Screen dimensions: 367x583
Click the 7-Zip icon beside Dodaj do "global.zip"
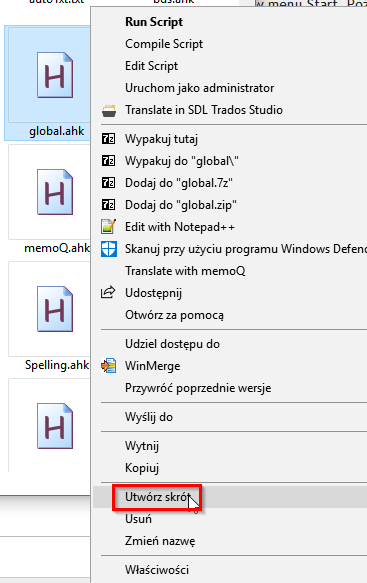click(109, 205)
